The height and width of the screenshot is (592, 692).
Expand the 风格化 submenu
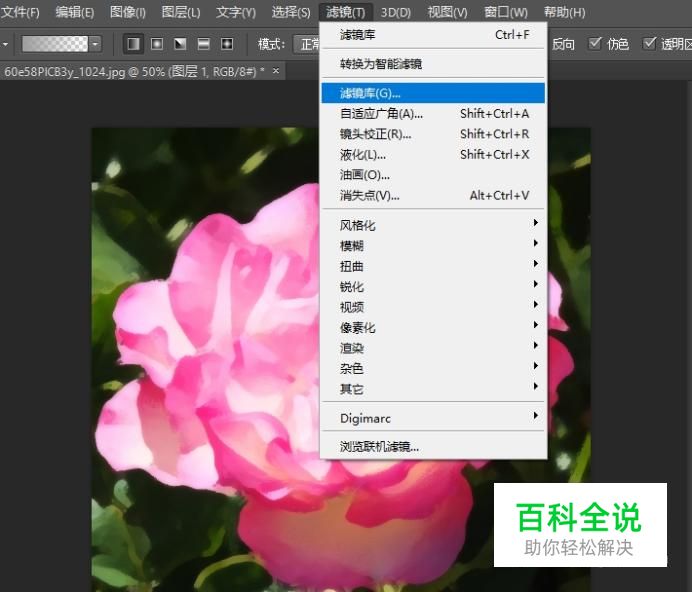point(434,225)
